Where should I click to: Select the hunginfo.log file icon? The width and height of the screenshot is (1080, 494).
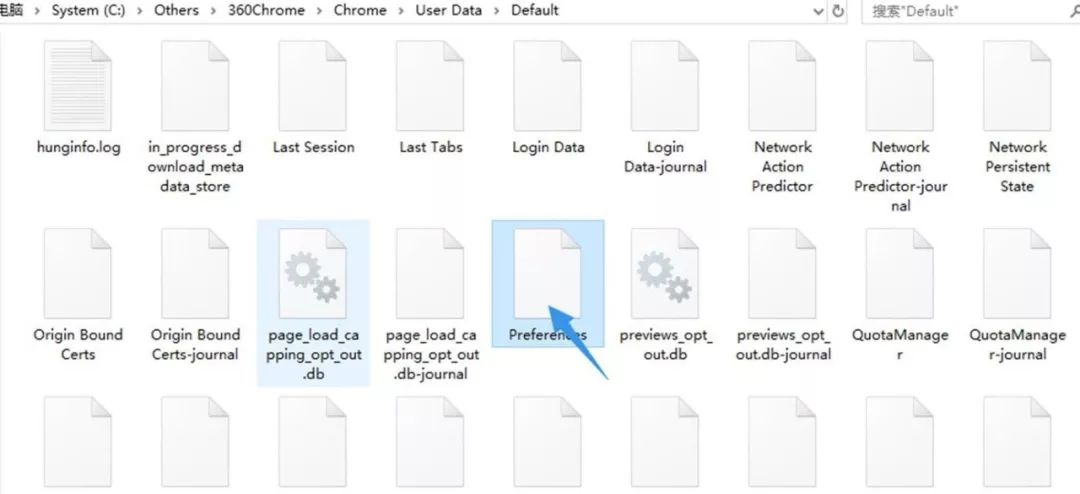77,85
